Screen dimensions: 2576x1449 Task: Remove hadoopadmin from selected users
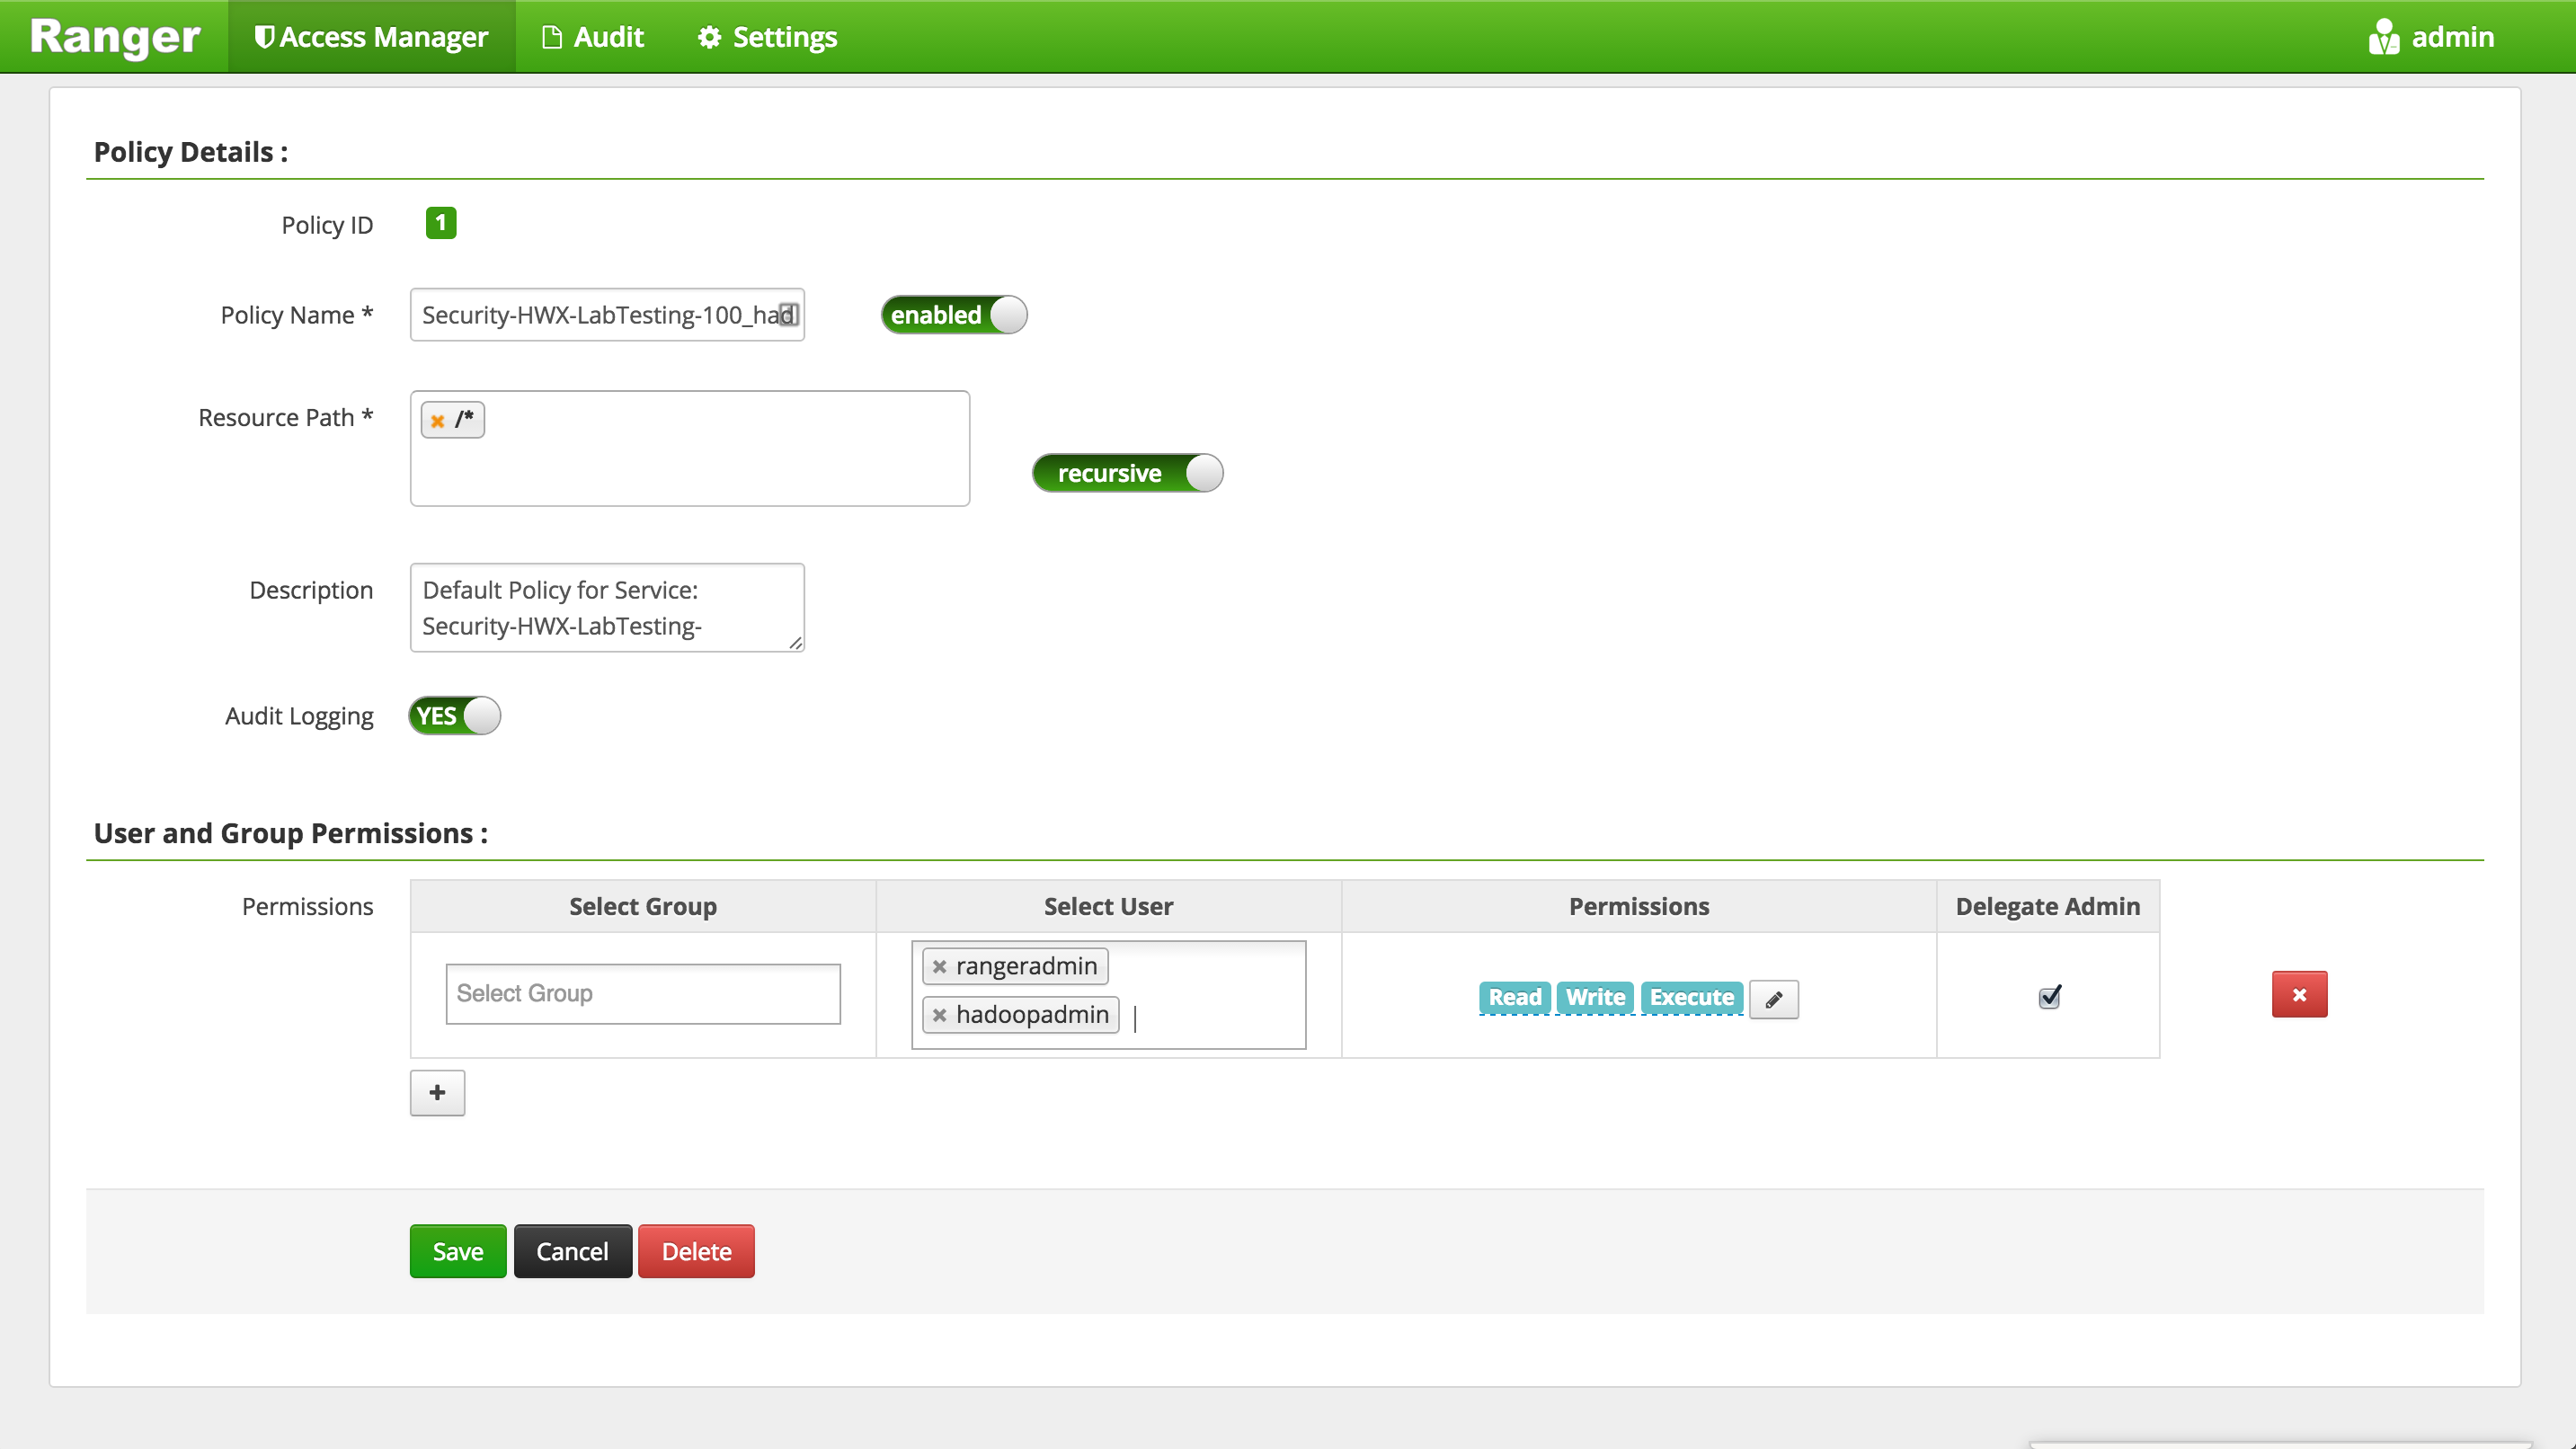point(939,1015)
